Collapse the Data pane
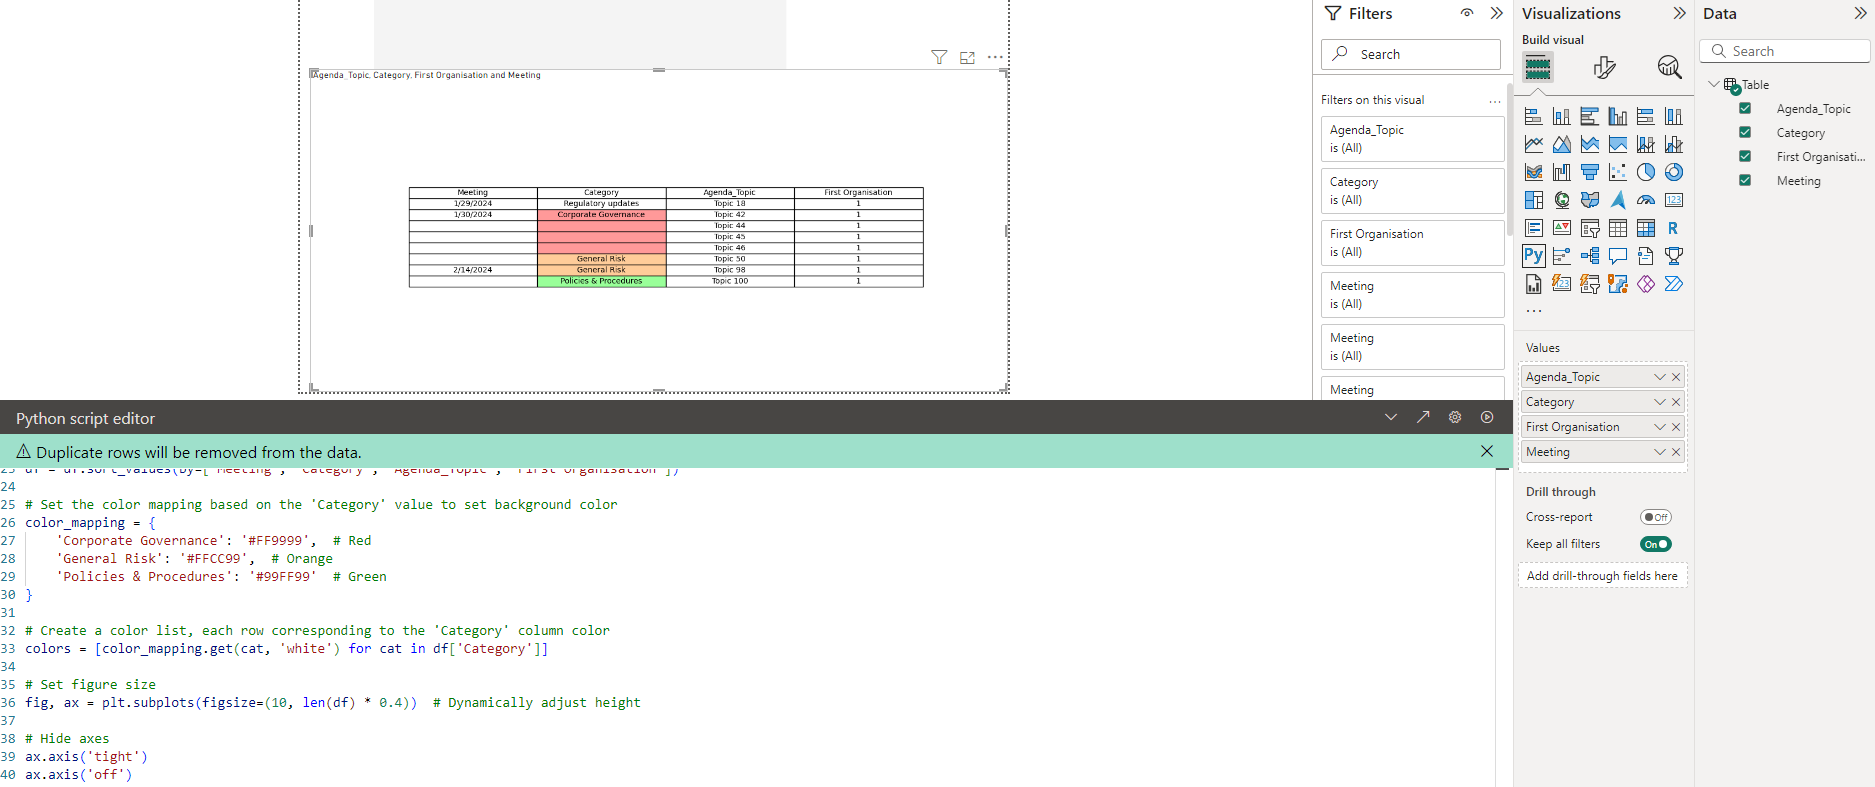 [1860, 13]
